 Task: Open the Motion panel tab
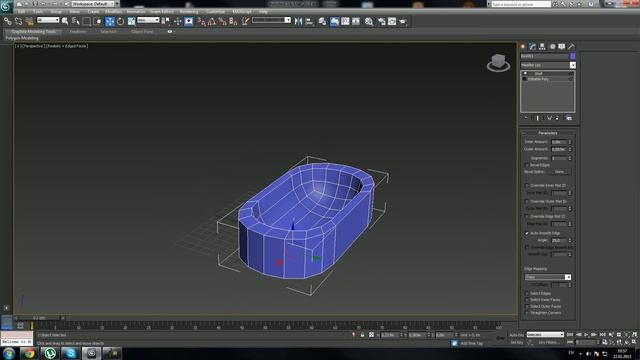click(x=552, y=47)
